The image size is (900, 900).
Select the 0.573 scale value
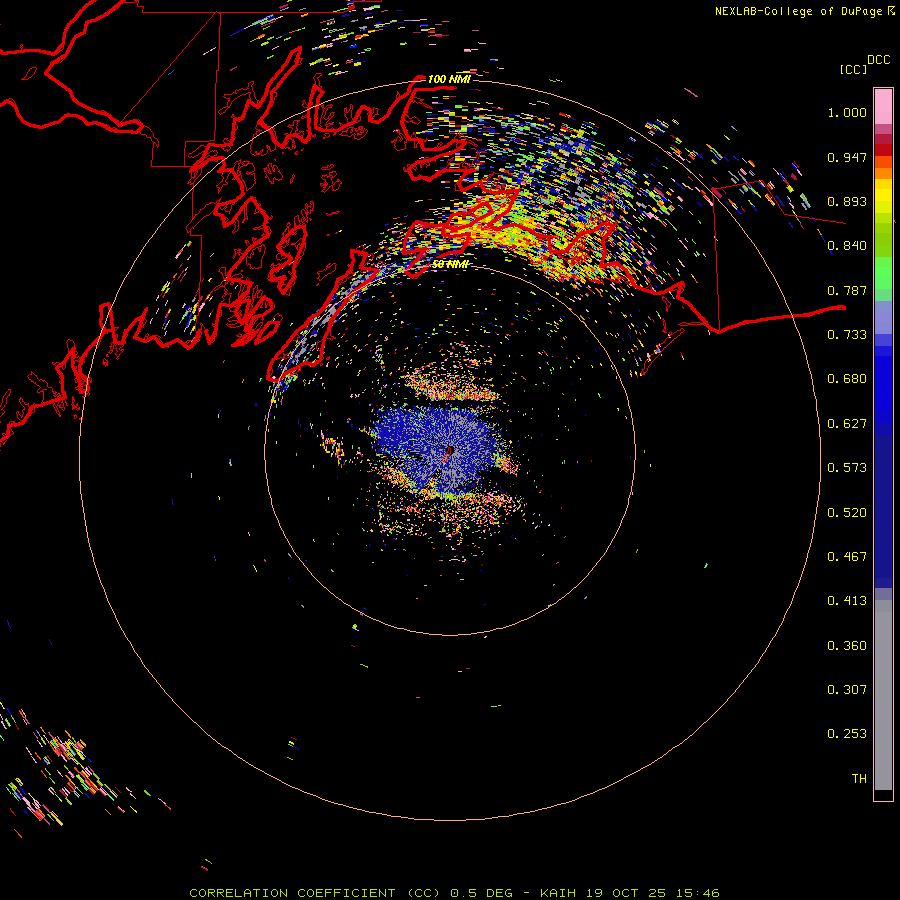847,468
